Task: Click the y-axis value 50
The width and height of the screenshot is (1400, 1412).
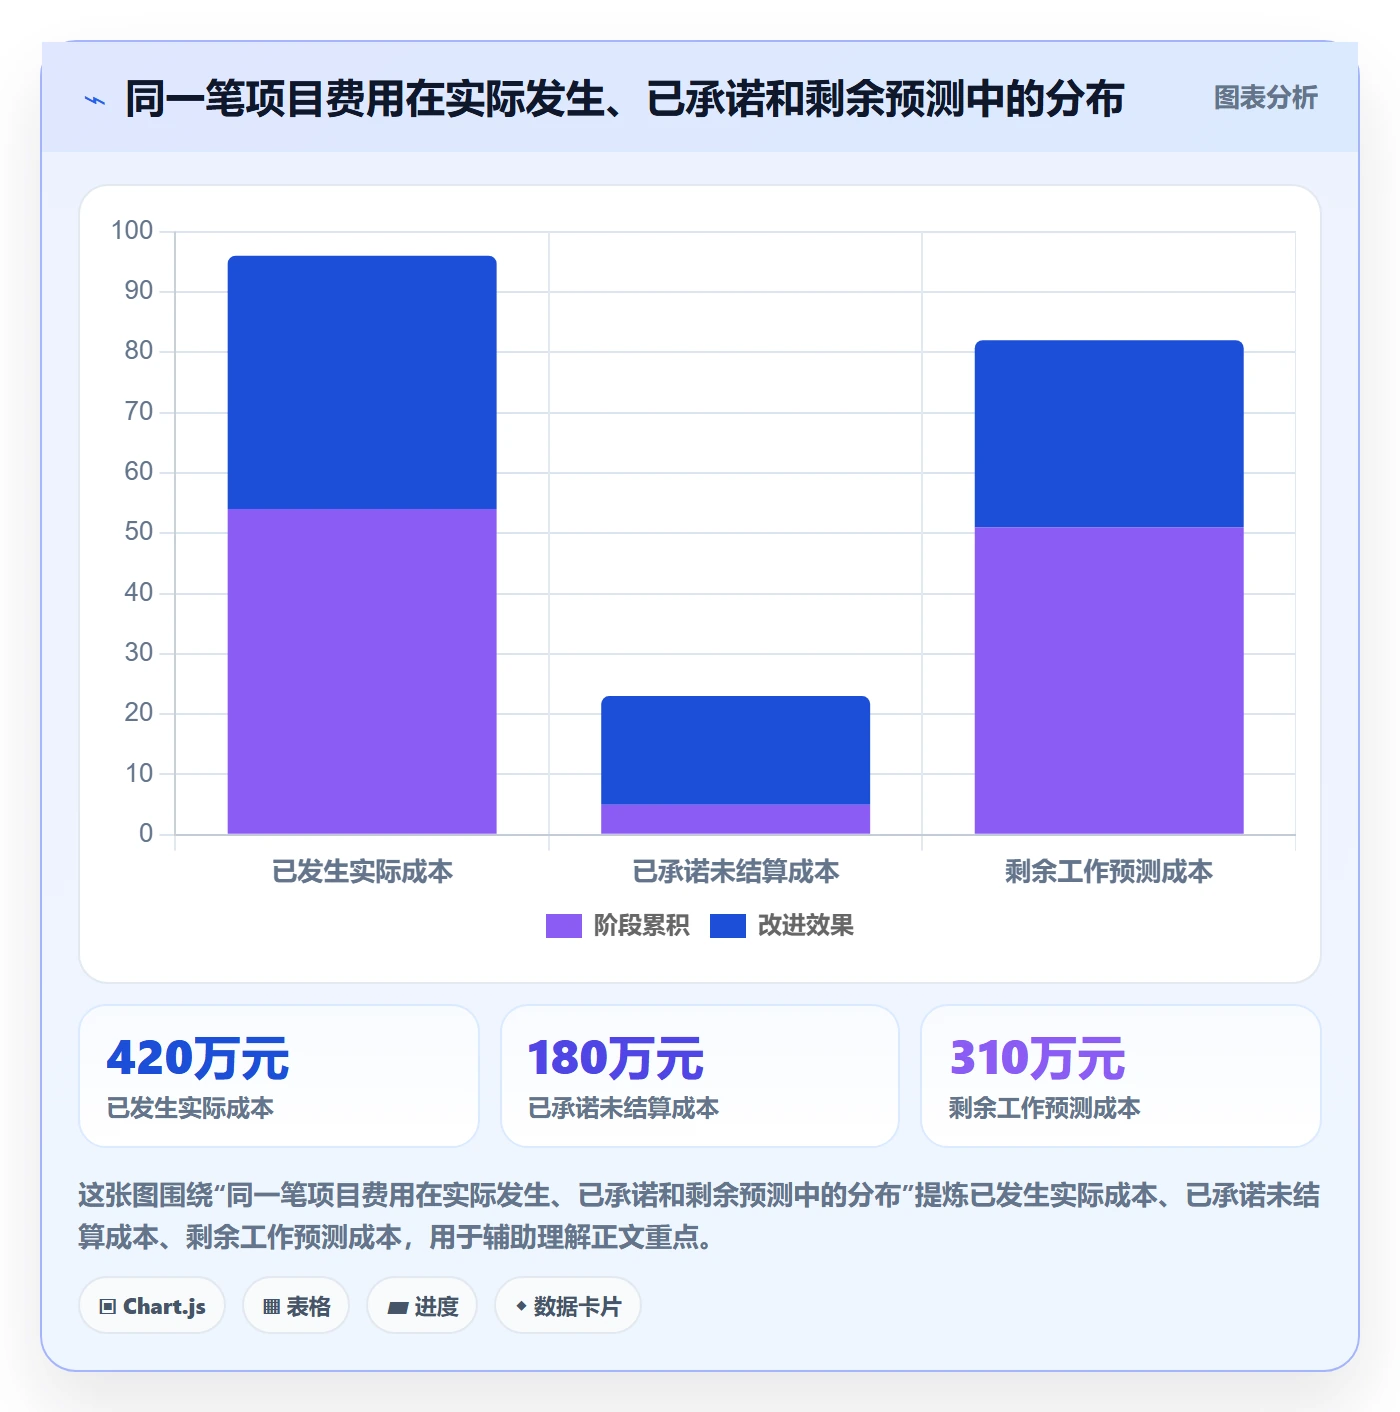Action: point(139,532)
